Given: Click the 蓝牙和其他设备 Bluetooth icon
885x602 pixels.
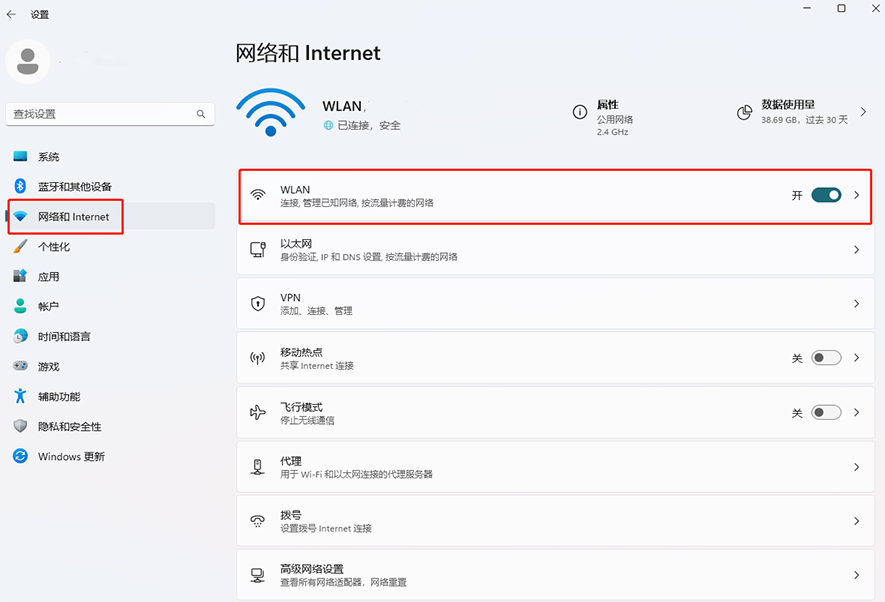Looking at the screenshot, I should (x=20, y=186).
